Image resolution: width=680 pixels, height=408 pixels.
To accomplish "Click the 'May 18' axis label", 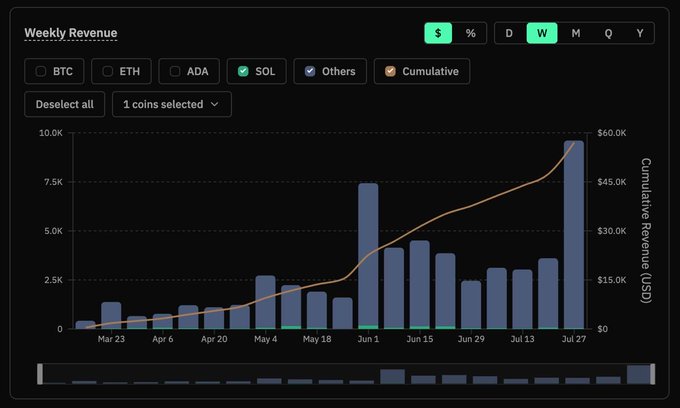I will 317,339.
